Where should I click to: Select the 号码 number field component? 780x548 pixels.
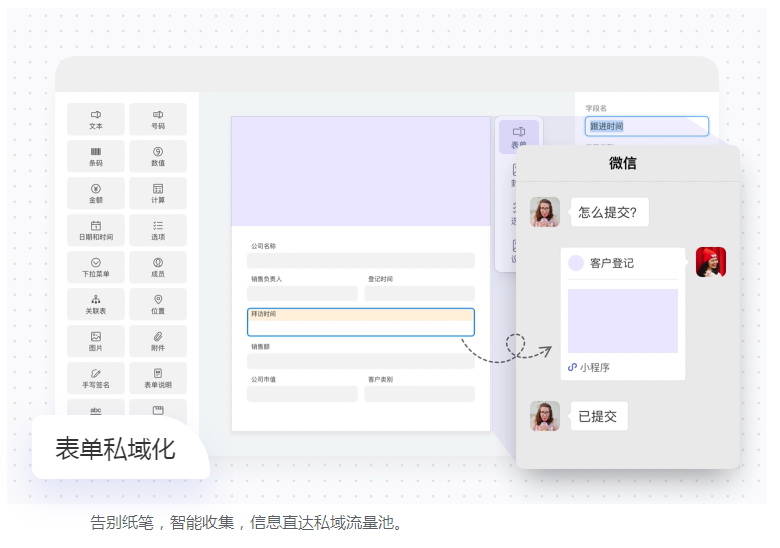point(158,119)
